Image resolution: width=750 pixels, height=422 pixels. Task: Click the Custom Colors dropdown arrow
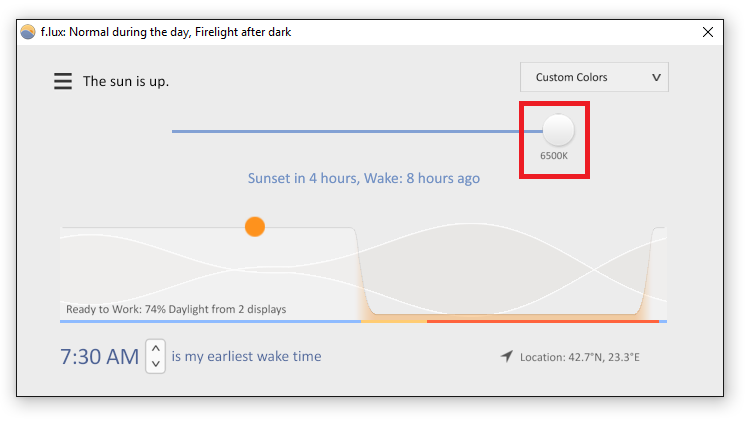(x=656, y=78)
